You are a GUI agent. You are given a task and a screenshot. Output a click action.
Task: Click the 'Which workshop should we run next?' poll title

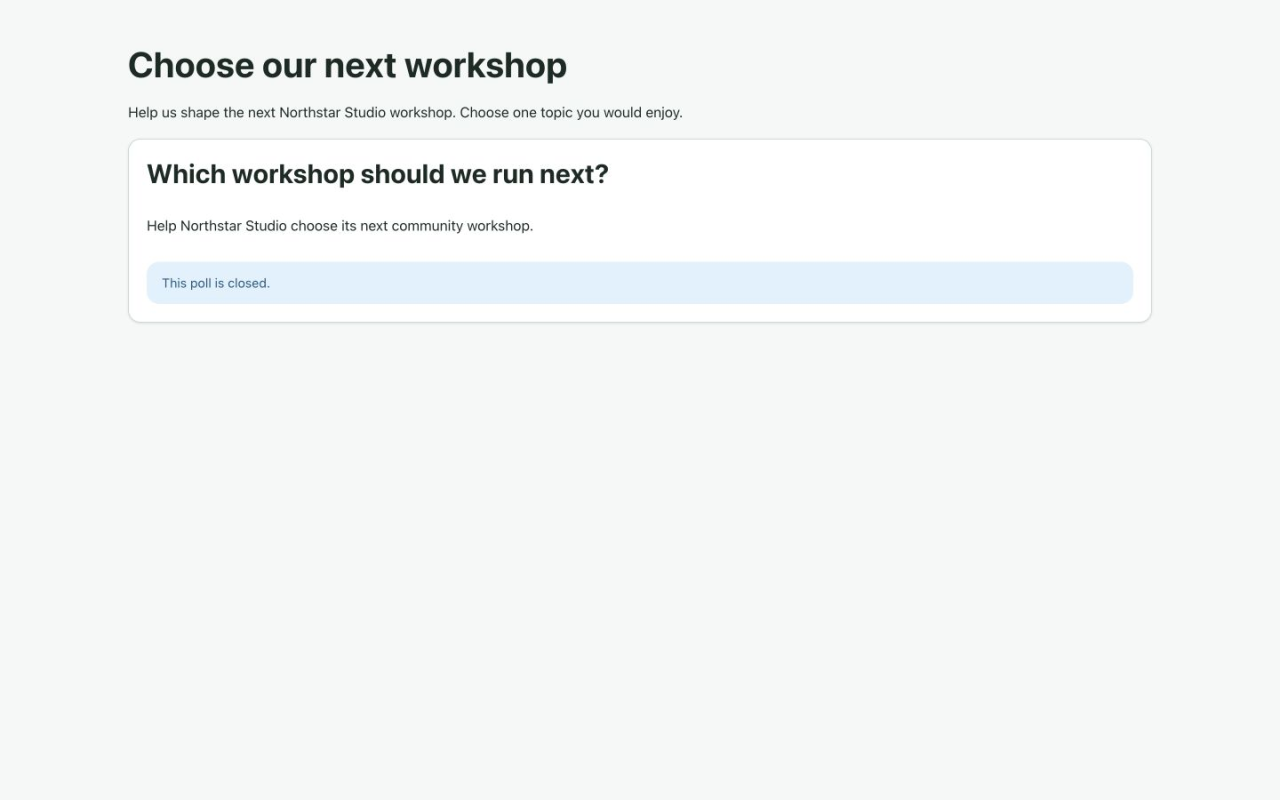click(x=378, y=174)
